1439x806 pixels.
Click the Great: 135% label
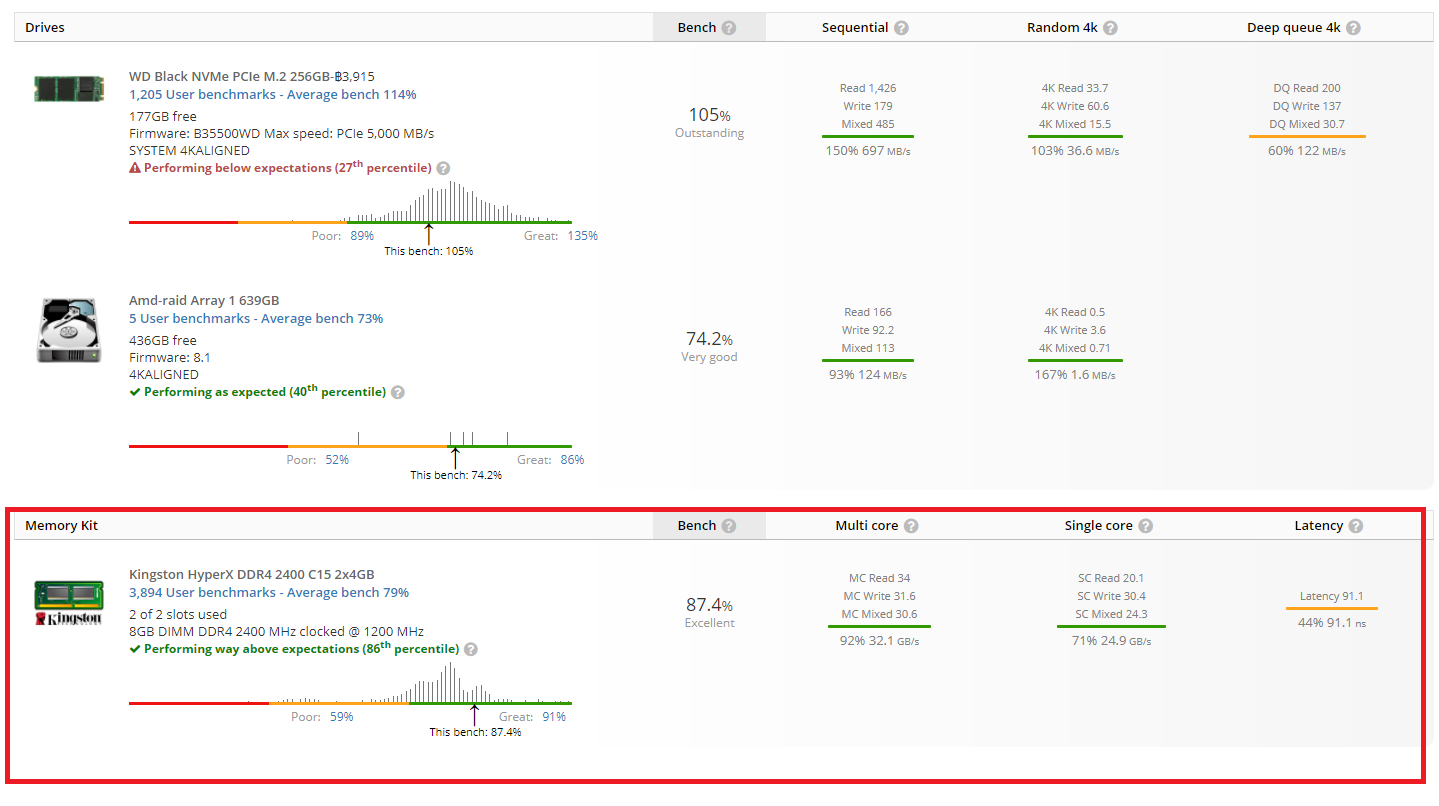point(561,237)
